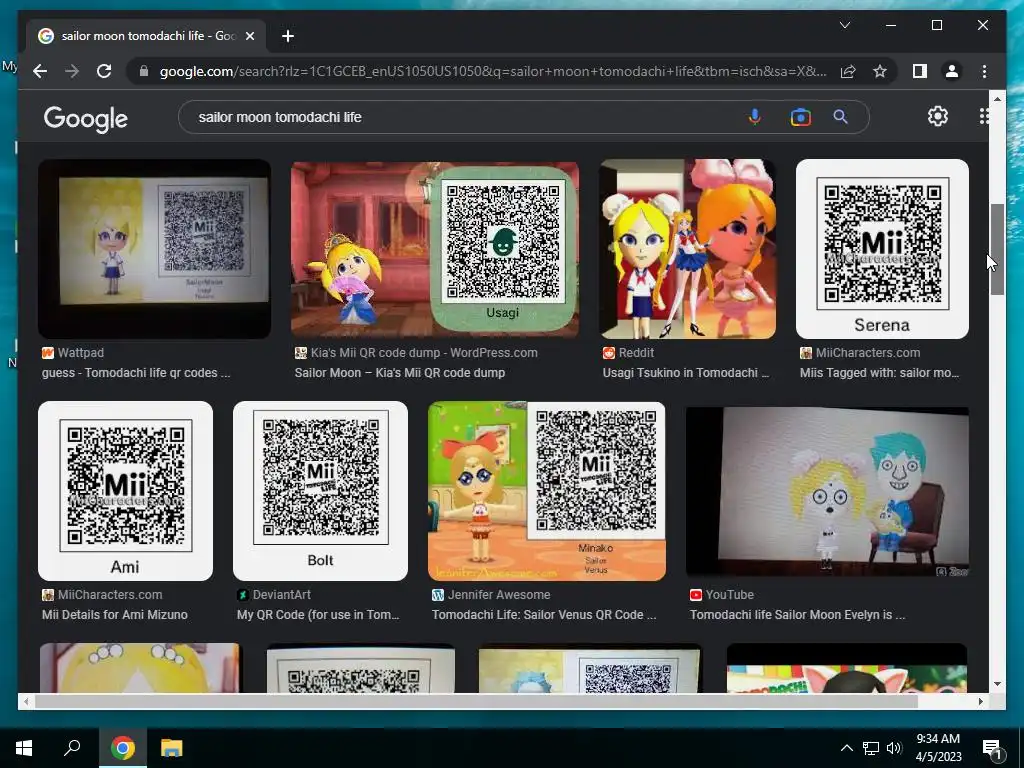This screenshot has width=1024, height=768.
Task: Open the volume control icon
Action: (x=894, y=748)
